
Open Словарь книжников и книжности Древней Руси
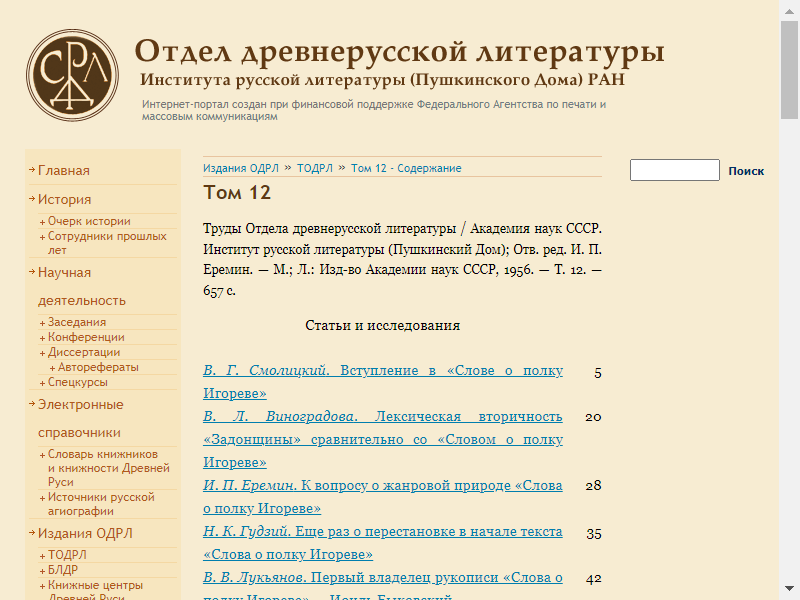pos(109,468)
